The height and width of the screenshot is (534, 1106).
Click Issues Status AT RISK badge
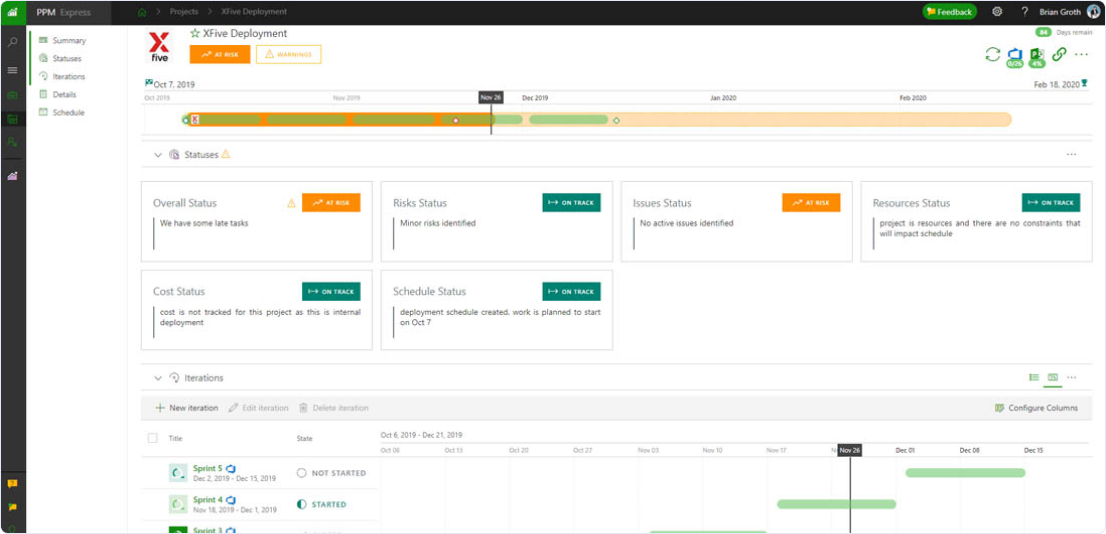coord(811,202)
